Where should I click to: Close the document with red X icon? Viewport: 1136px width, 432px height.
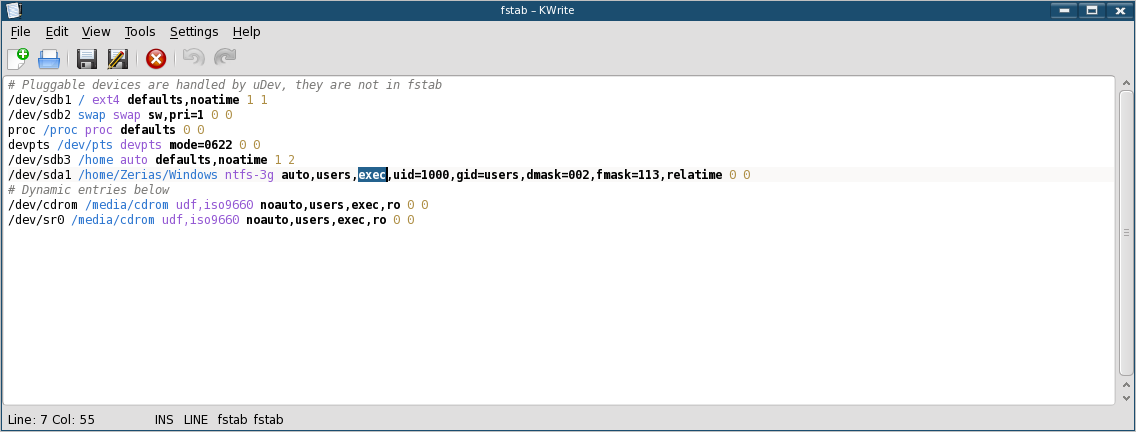(156, 59)
